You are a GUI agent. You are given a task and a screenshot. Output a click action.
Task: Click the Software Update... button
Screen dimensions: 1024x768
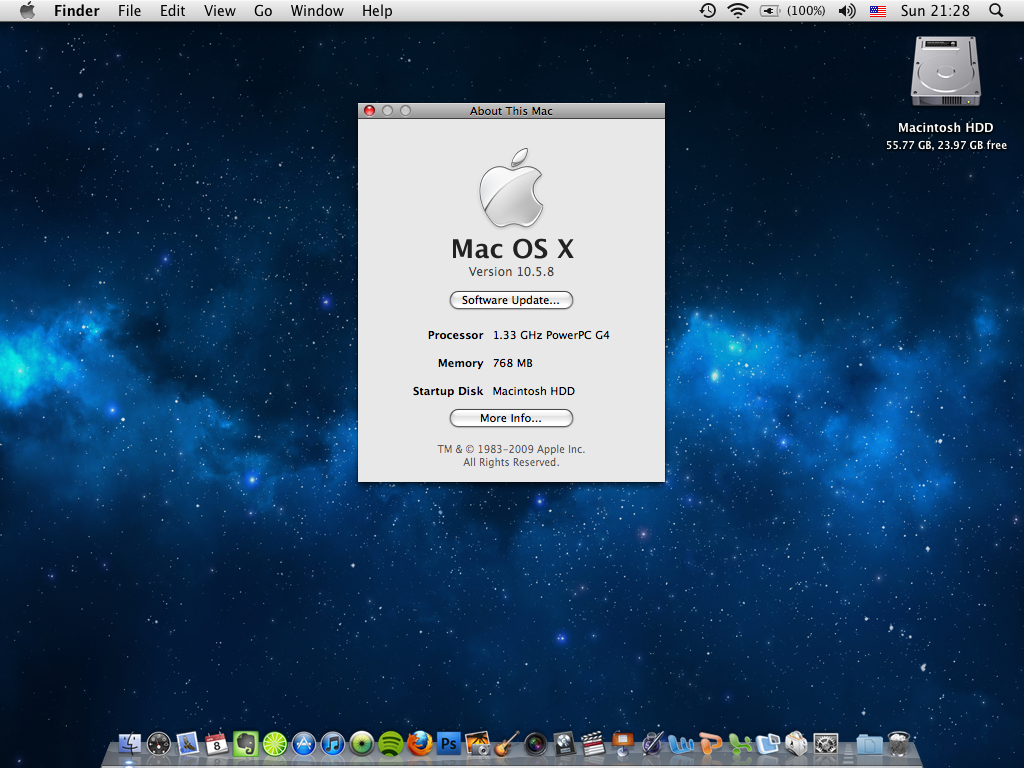click(511, 300)
